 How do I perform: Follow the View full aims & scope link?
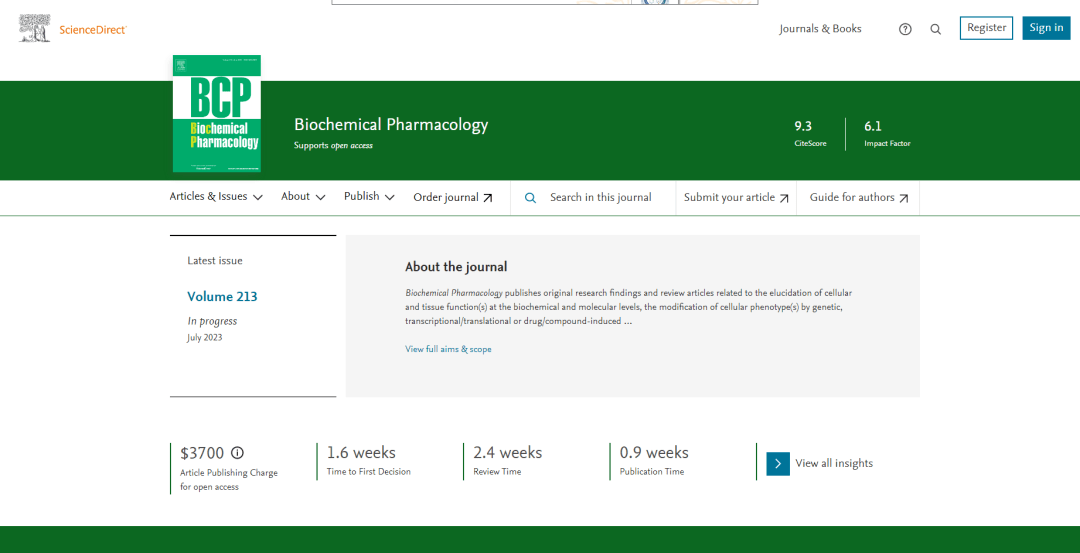point(448,349)
